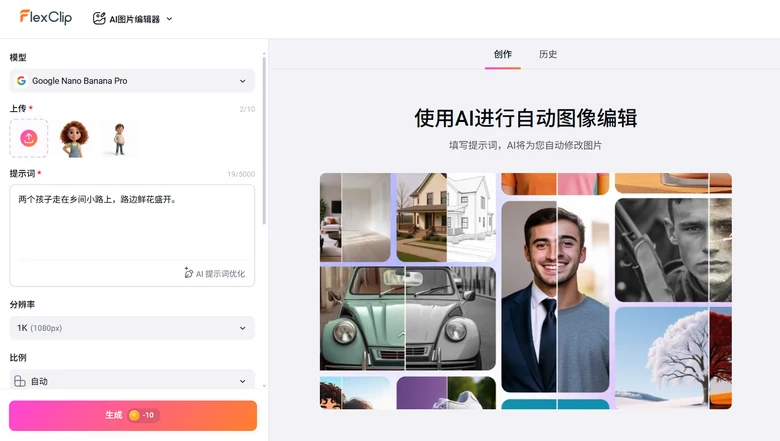Viewport: 780px width, 441px height.
Task: Click the white sneaker example image
Action: [446, 393]
